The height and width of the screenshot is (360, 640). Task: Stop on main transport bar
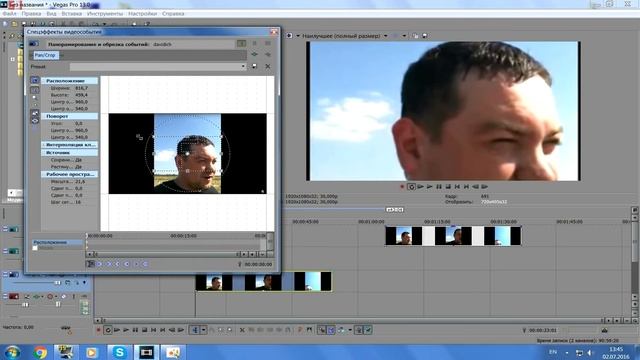click(144, 330)
